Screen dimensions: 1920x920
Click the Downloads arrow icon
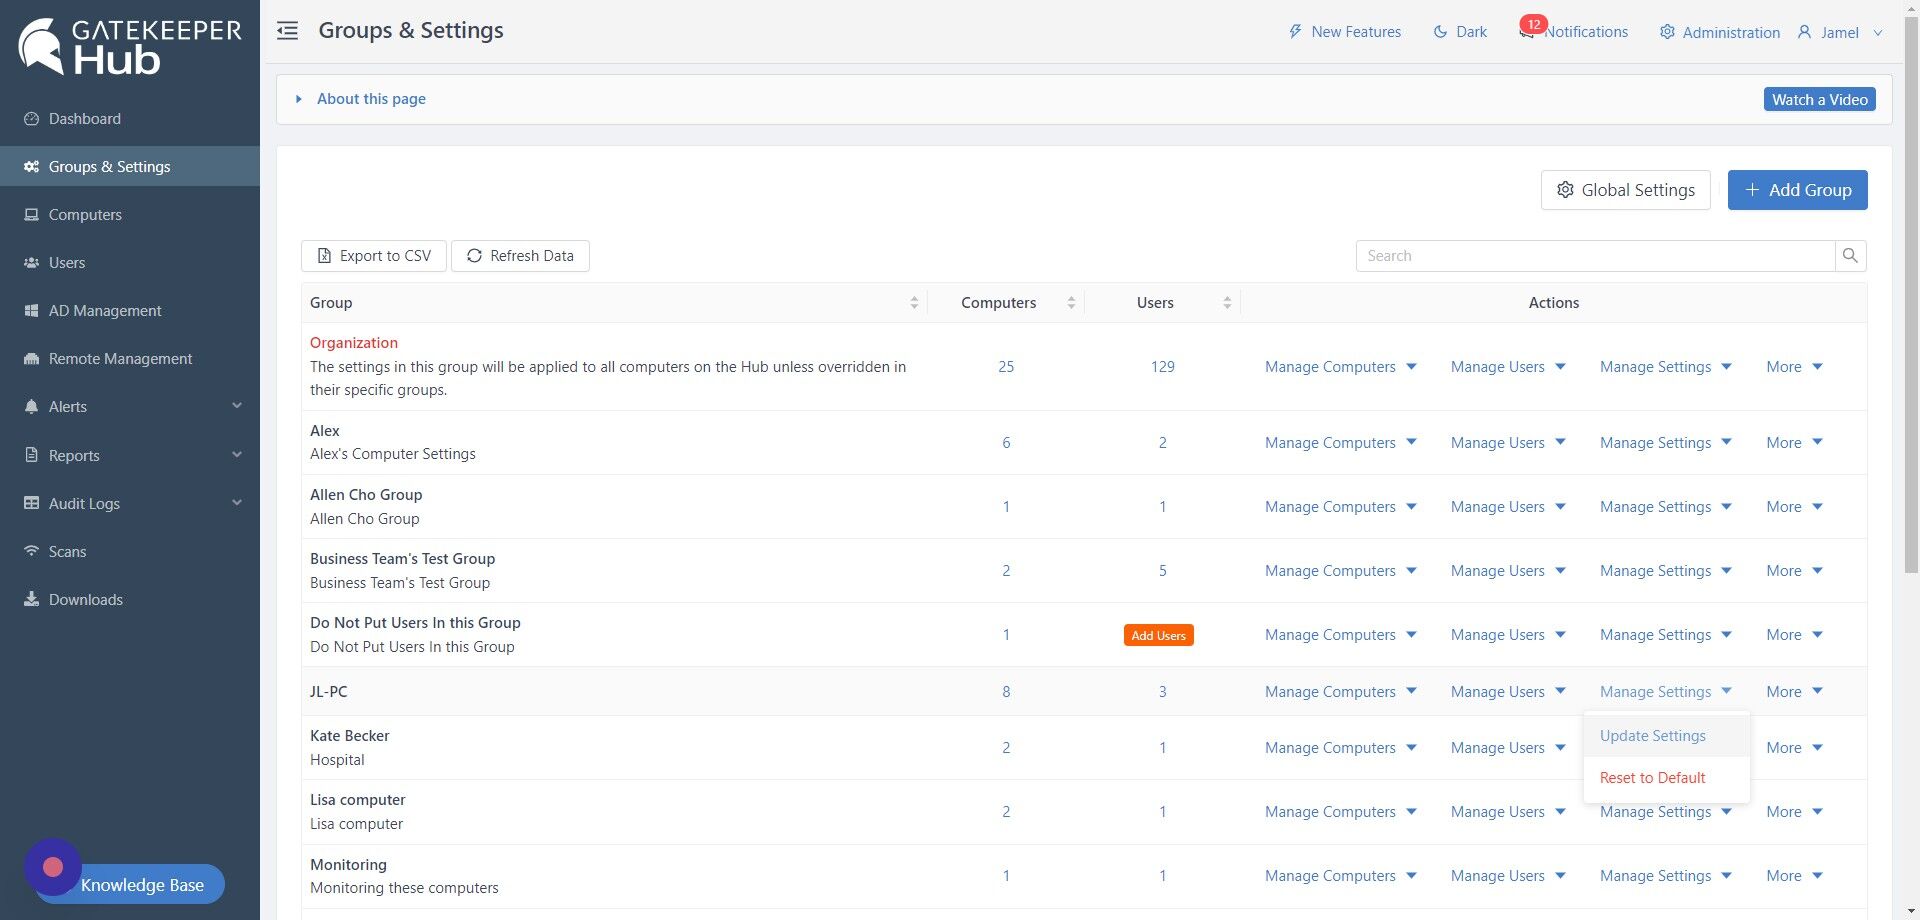pos(31,599)
